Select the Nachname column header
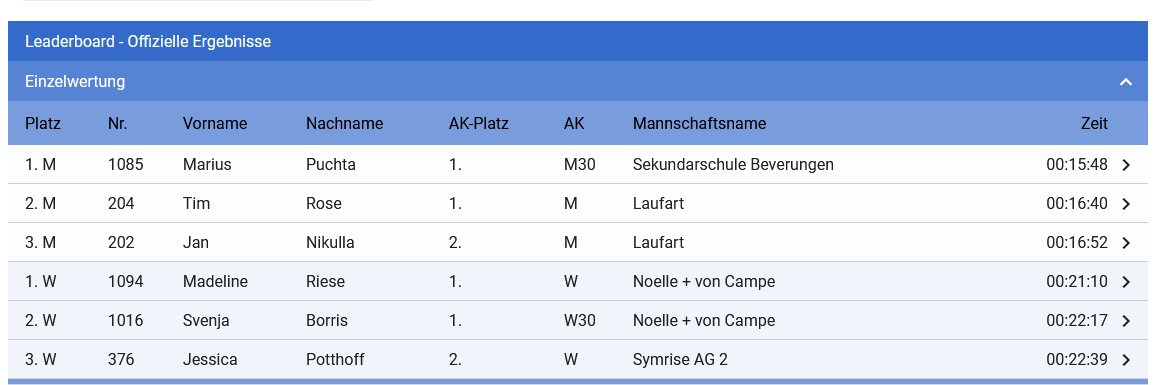 (x=344, y=124)
